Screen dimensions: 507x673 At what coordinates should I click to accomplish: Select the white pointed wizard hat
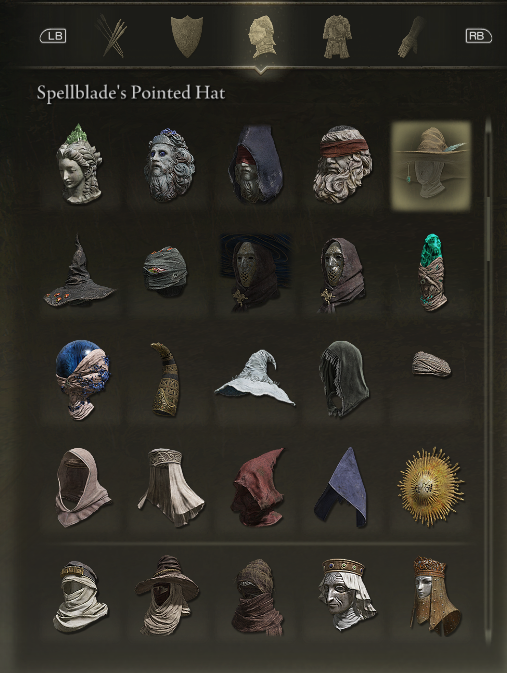tap(255, 377)
